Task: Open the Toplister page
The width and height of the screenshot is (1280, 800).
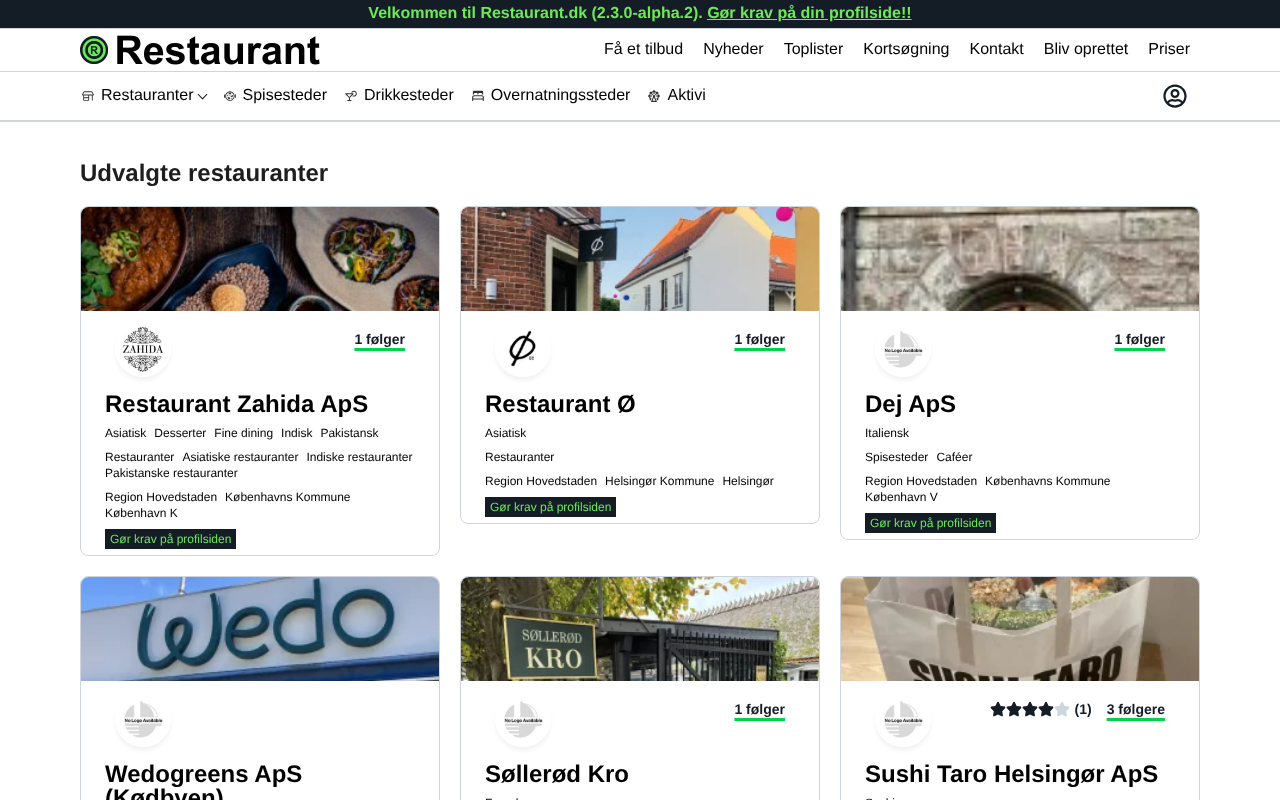Action: pyautogui.click(x=813, y=49)
